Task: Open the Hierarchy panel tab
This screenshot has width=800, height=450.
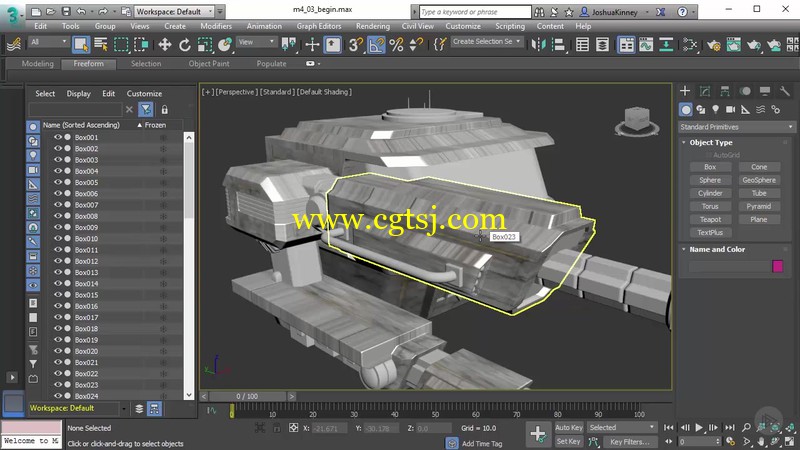Action: coord(724,91)
